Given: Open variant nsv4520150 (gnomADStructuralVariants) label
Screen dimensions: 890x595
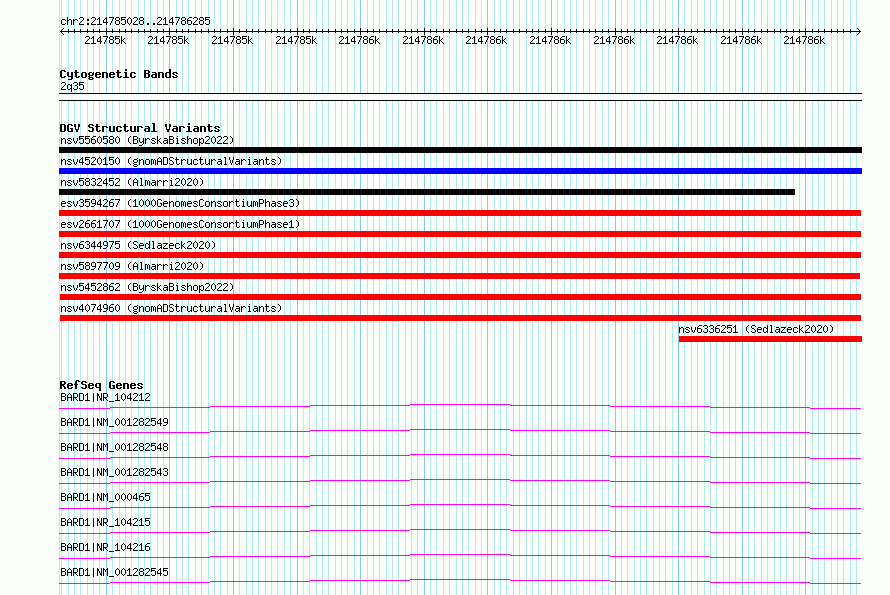Looking at the screenshot, I should pos(171,161).
